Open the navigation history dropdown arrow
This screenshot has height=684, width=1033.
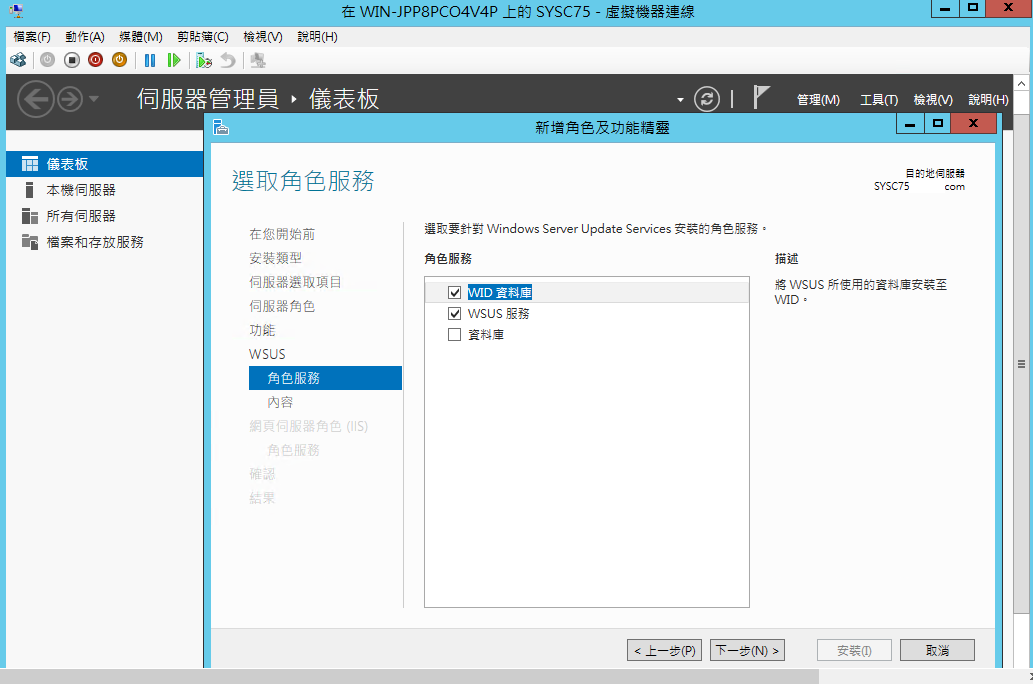[x=94, y=99]
